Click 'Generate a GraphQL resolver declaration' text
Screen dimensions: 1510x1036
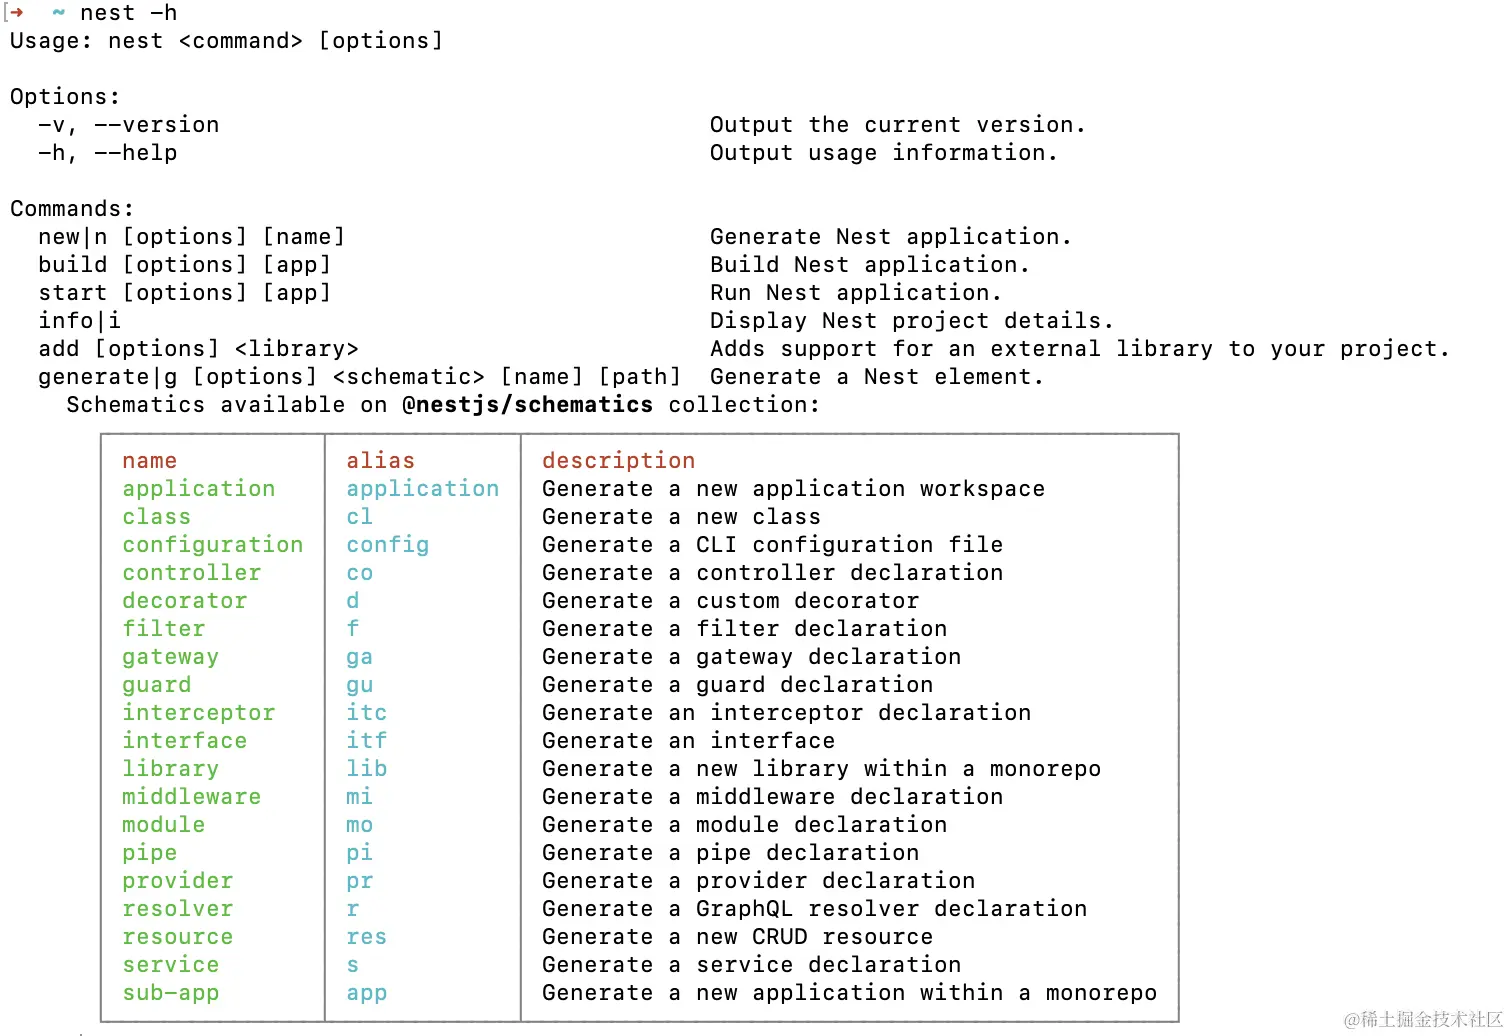[815, 909]
